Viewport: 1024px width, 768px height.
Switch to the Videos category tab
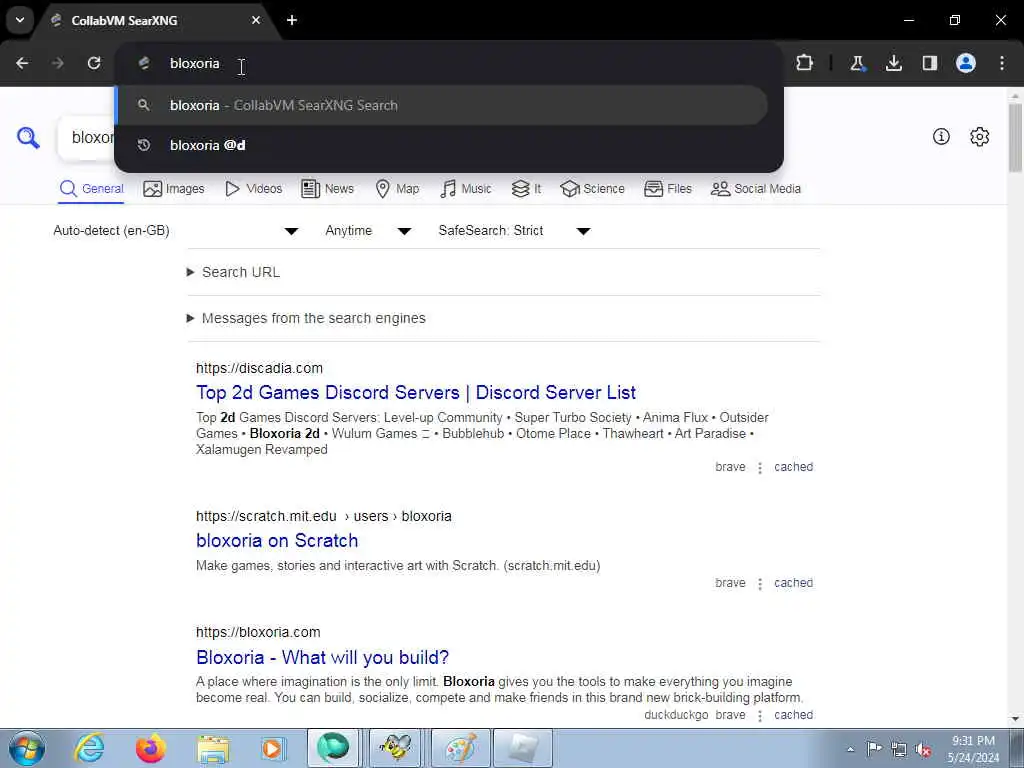253,189
